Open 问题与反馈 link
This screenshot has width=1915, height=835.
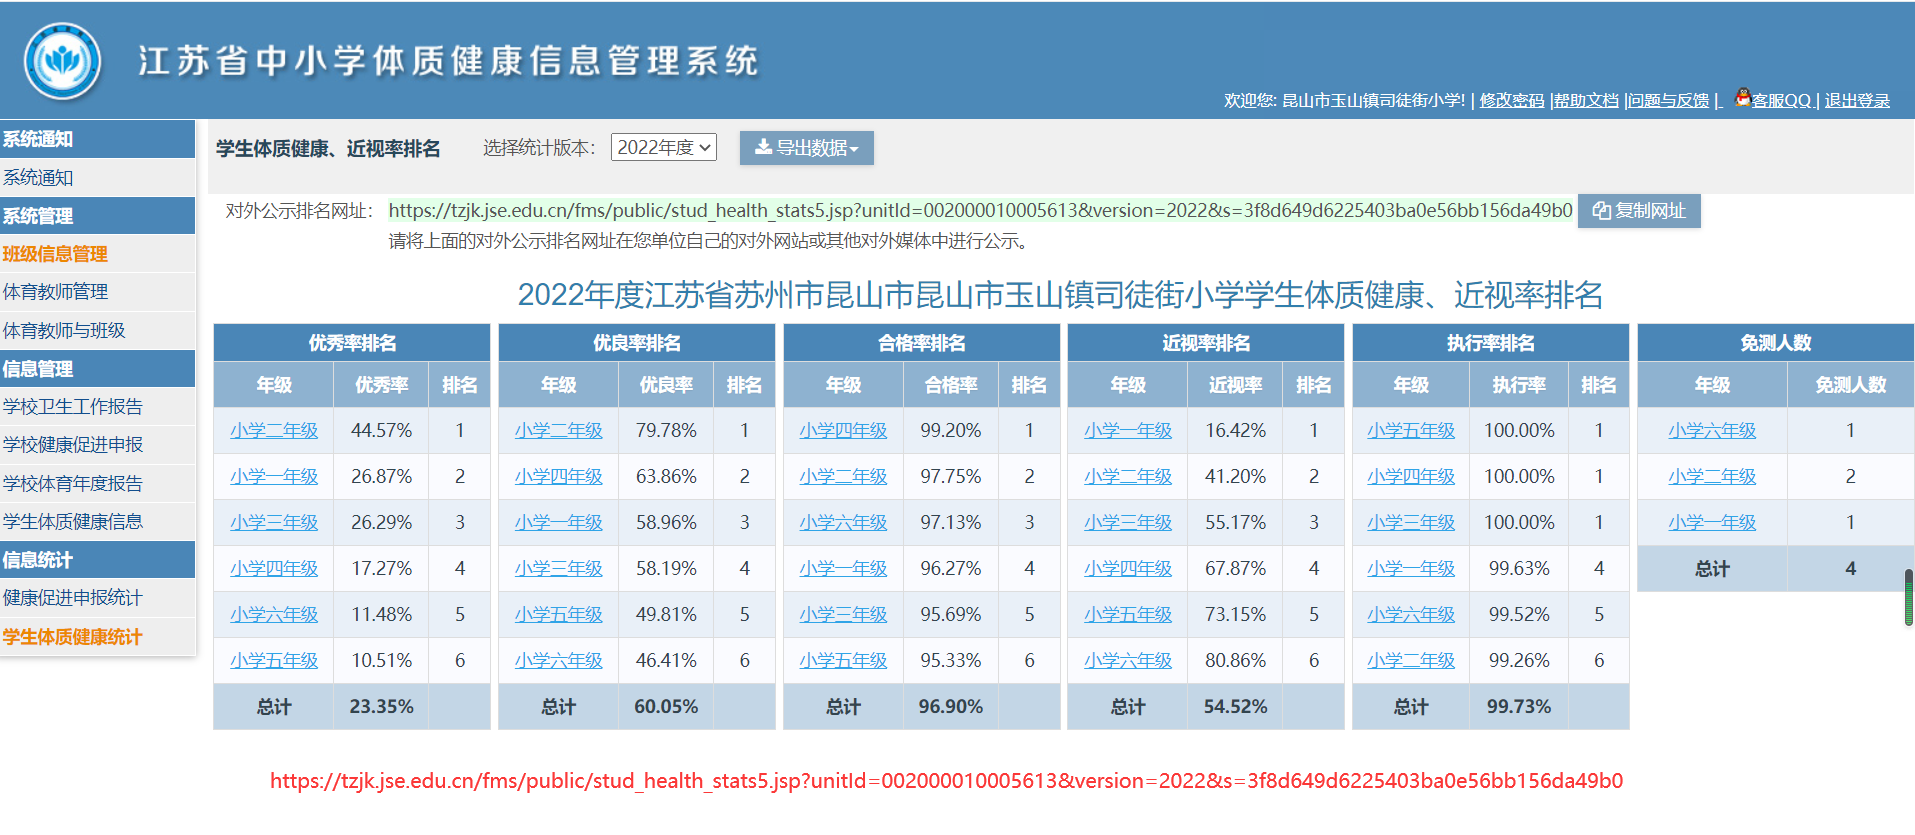pos(1669,101)
